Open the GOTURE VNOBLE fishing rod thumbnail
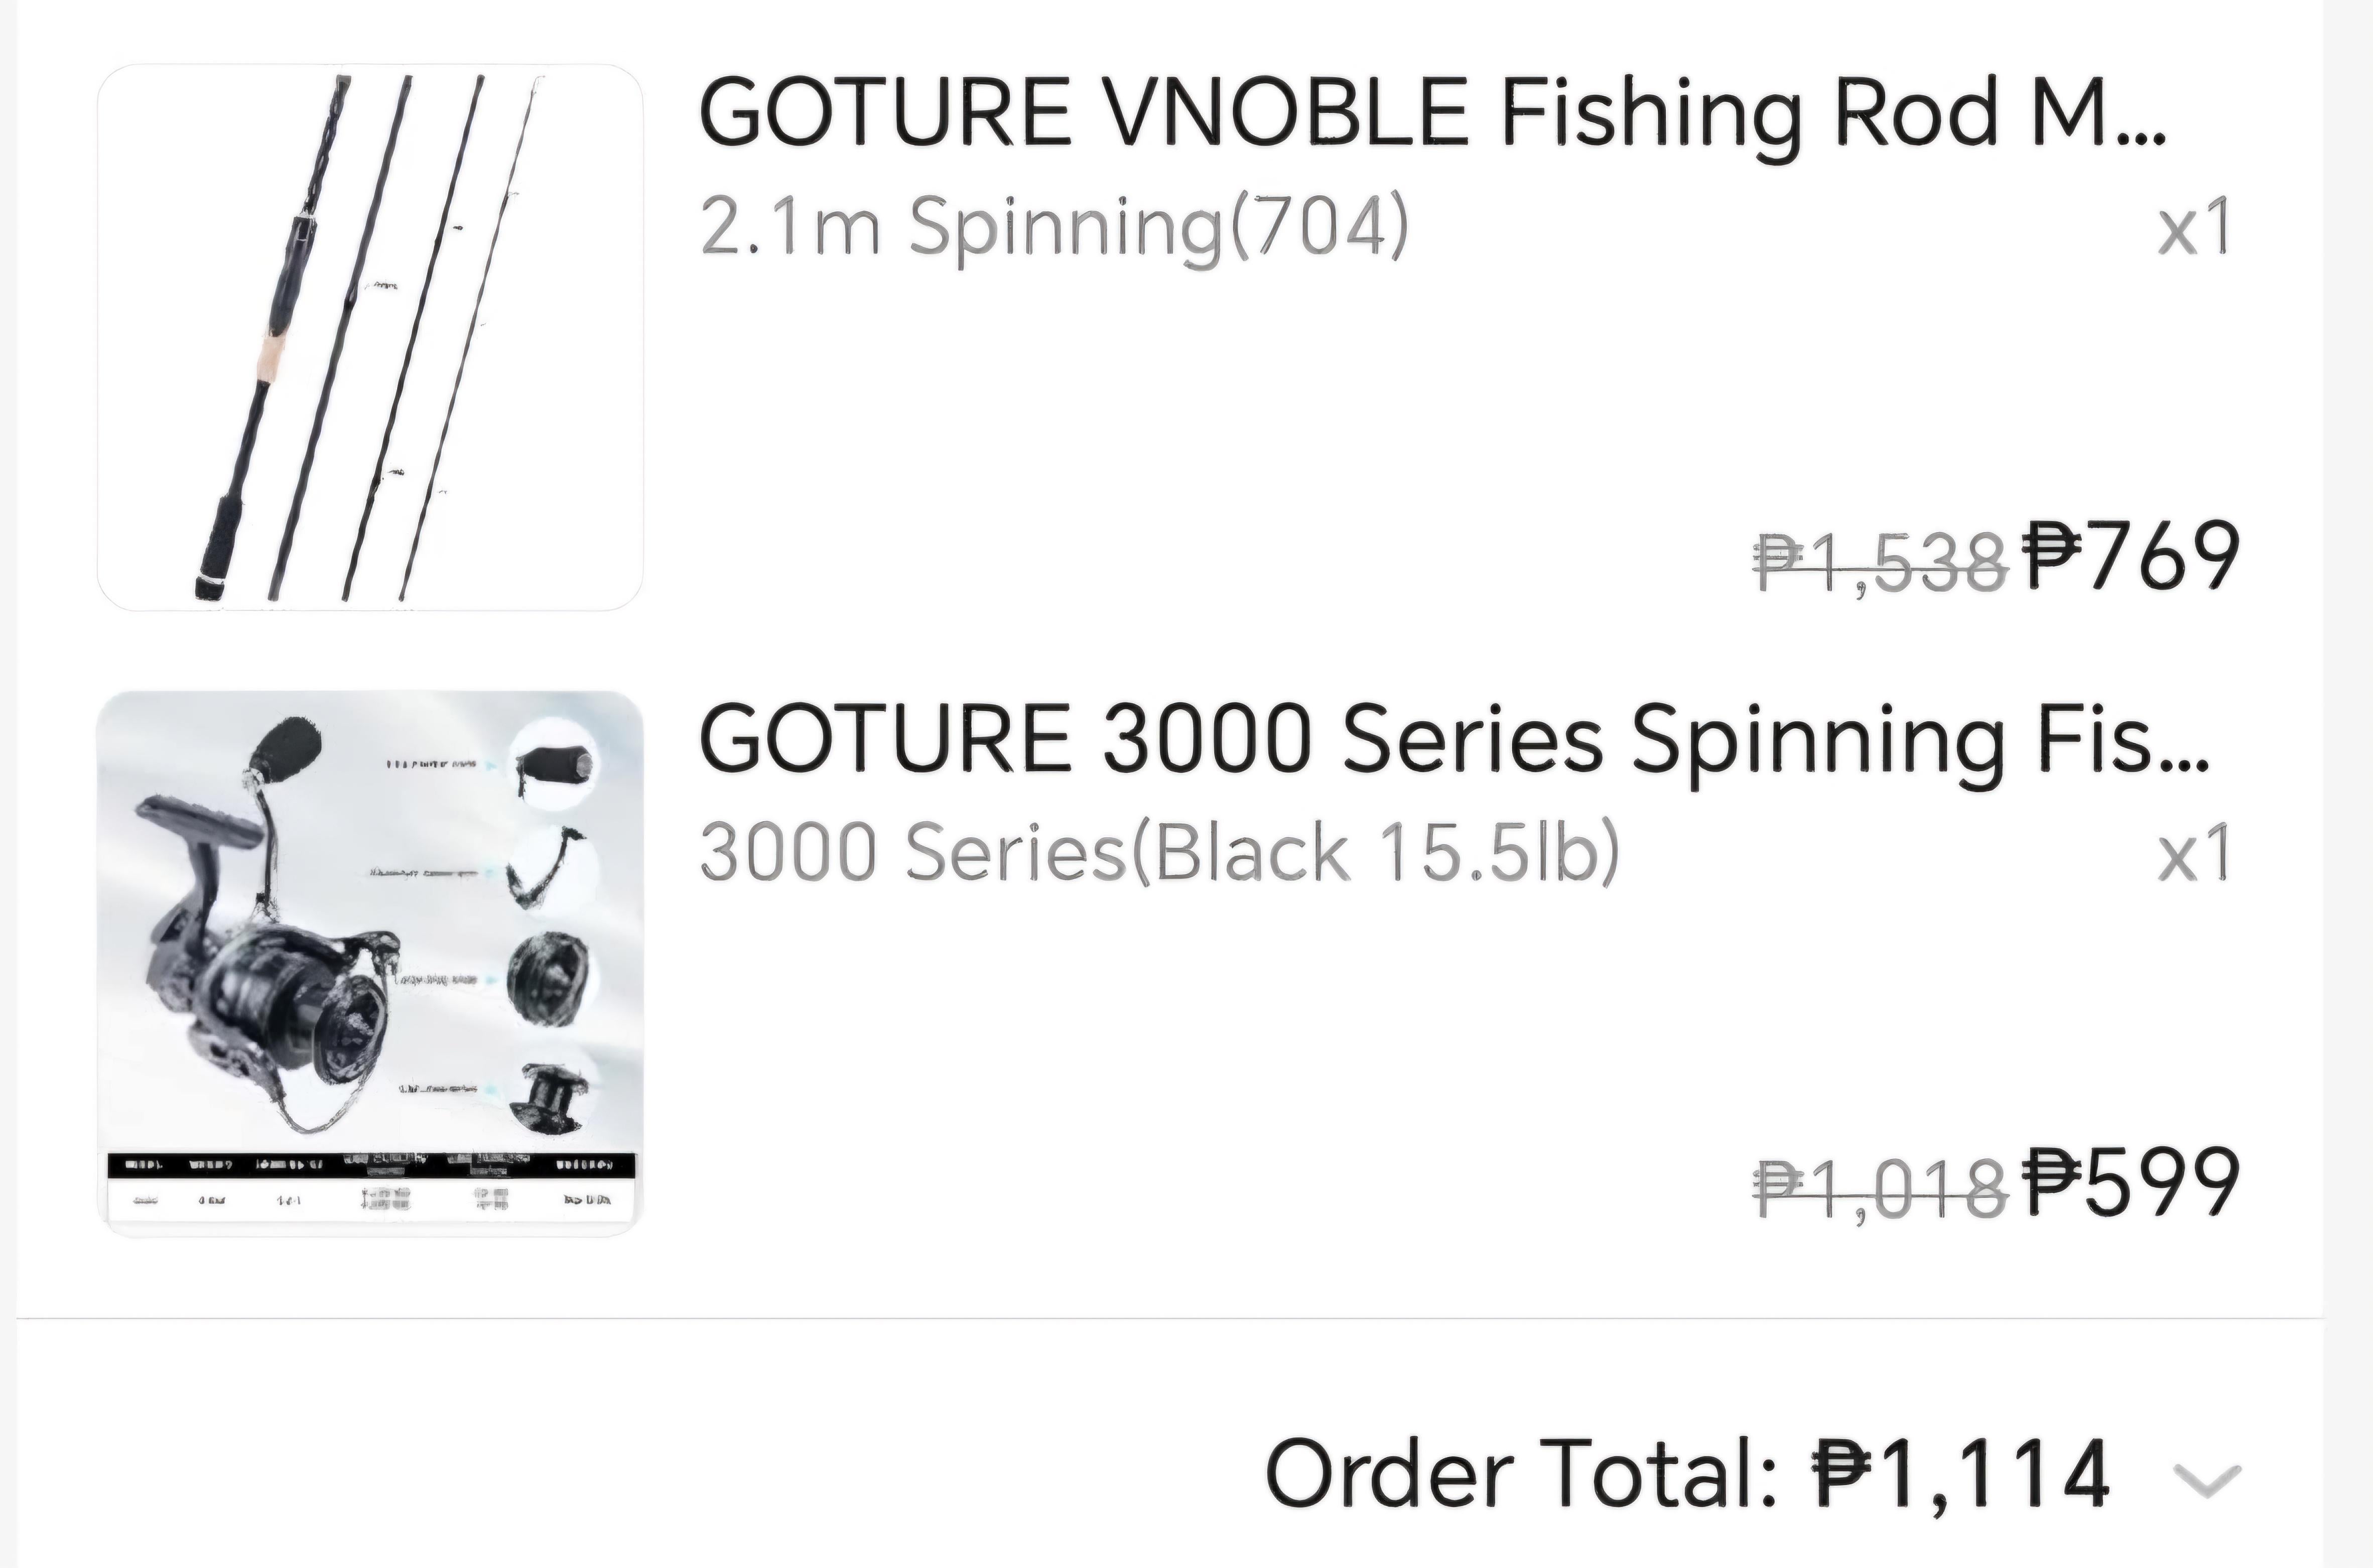Viewport: 2373px width, 1568px height. [370, 337]
